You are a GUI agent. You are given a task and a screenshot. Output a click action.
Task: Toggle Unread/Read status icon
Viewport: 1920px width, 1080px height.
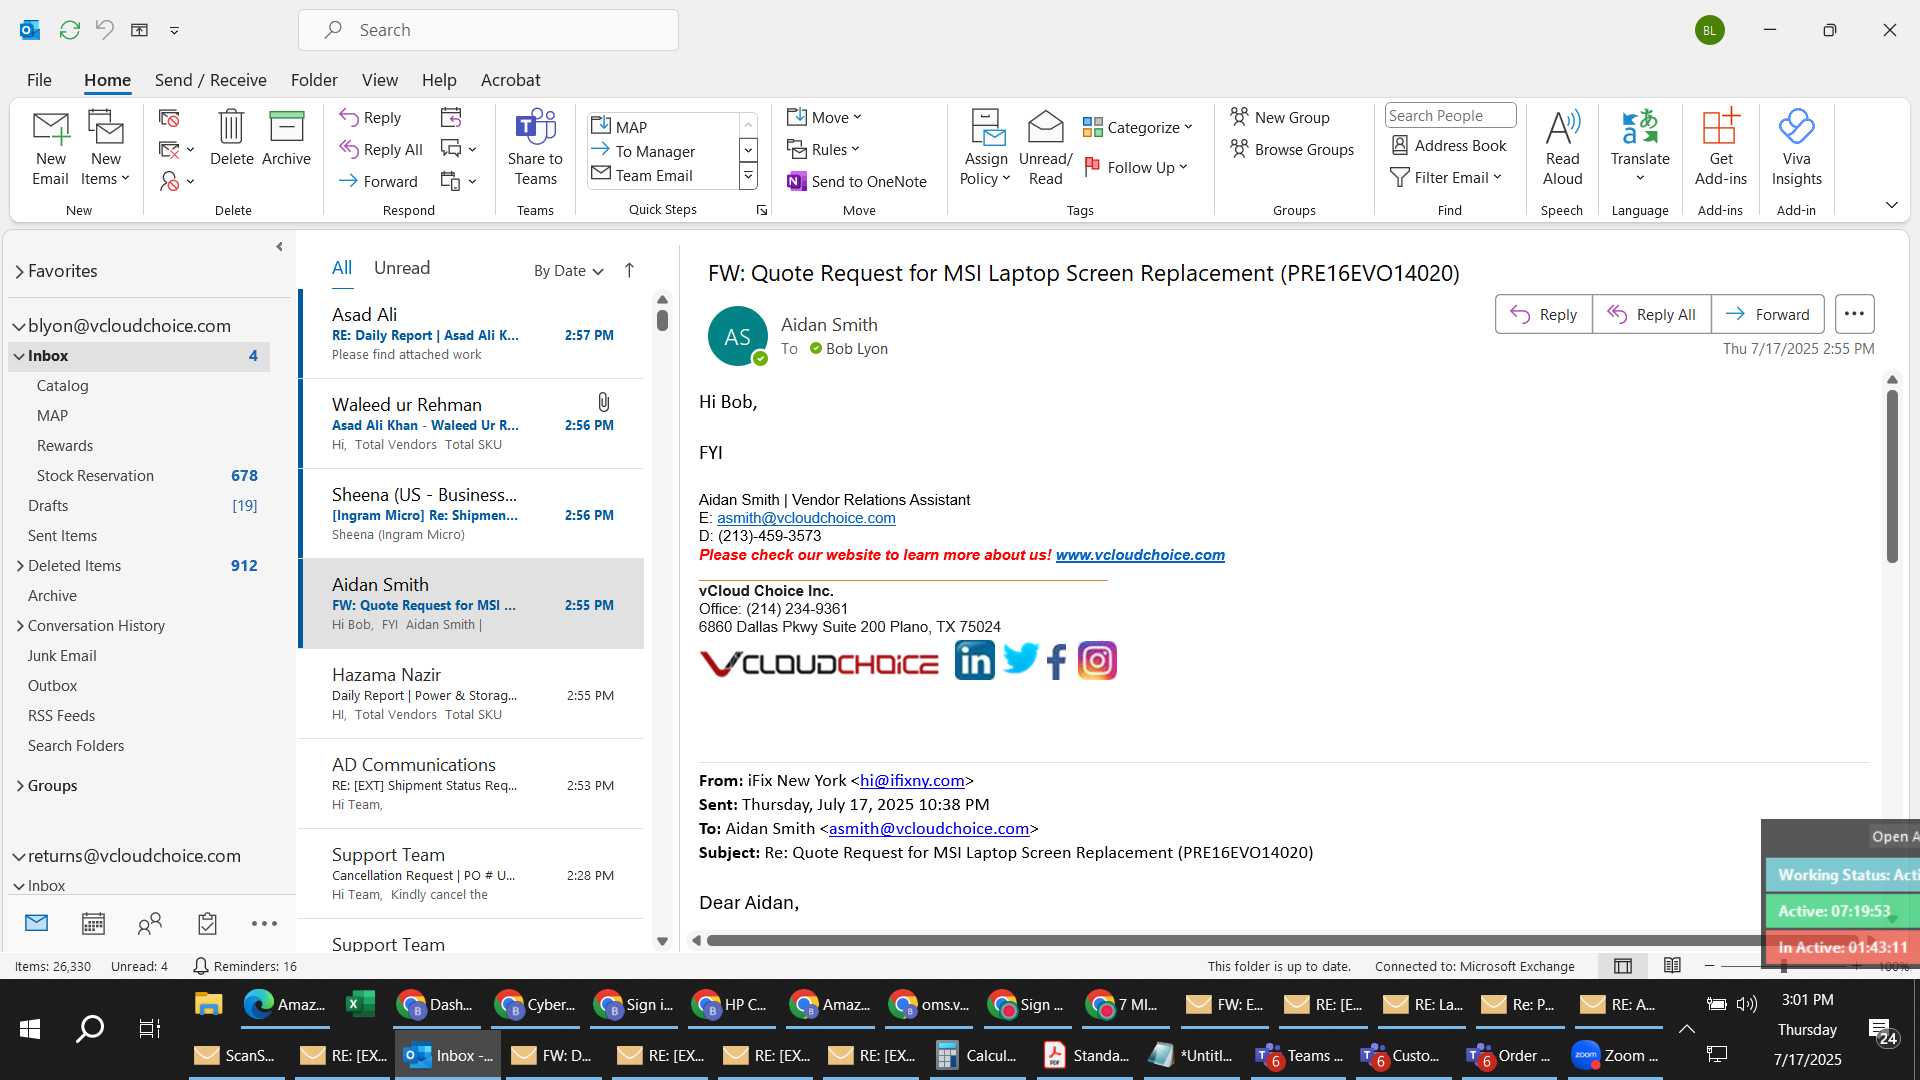1045,148
